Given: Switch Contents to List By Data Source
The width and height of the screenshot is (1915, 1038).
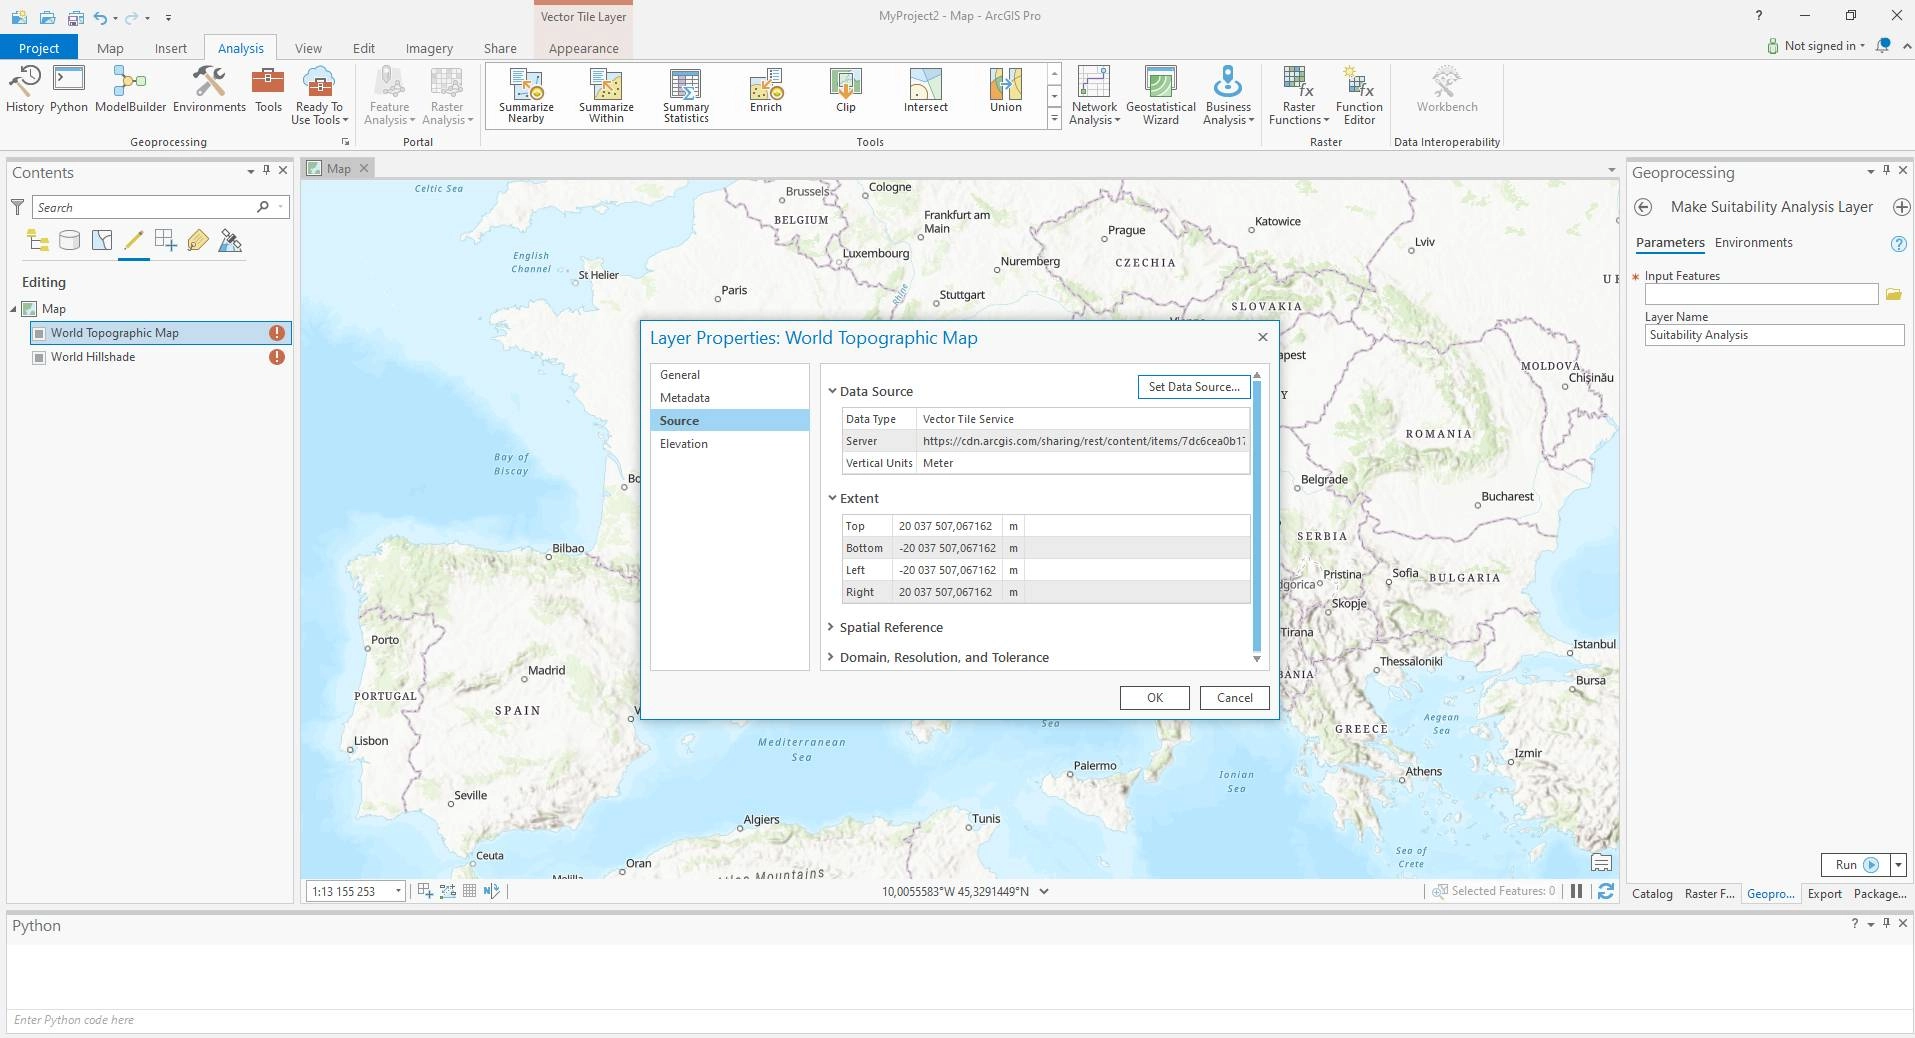Looking at the screenshot, I should pos(70,240).
